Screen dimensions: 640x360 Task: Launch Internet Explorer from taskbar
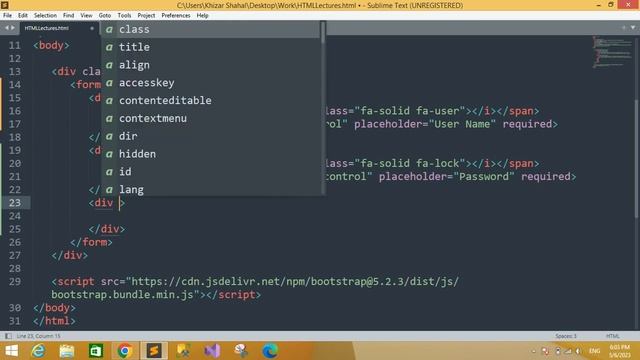[x=38, y=351]
